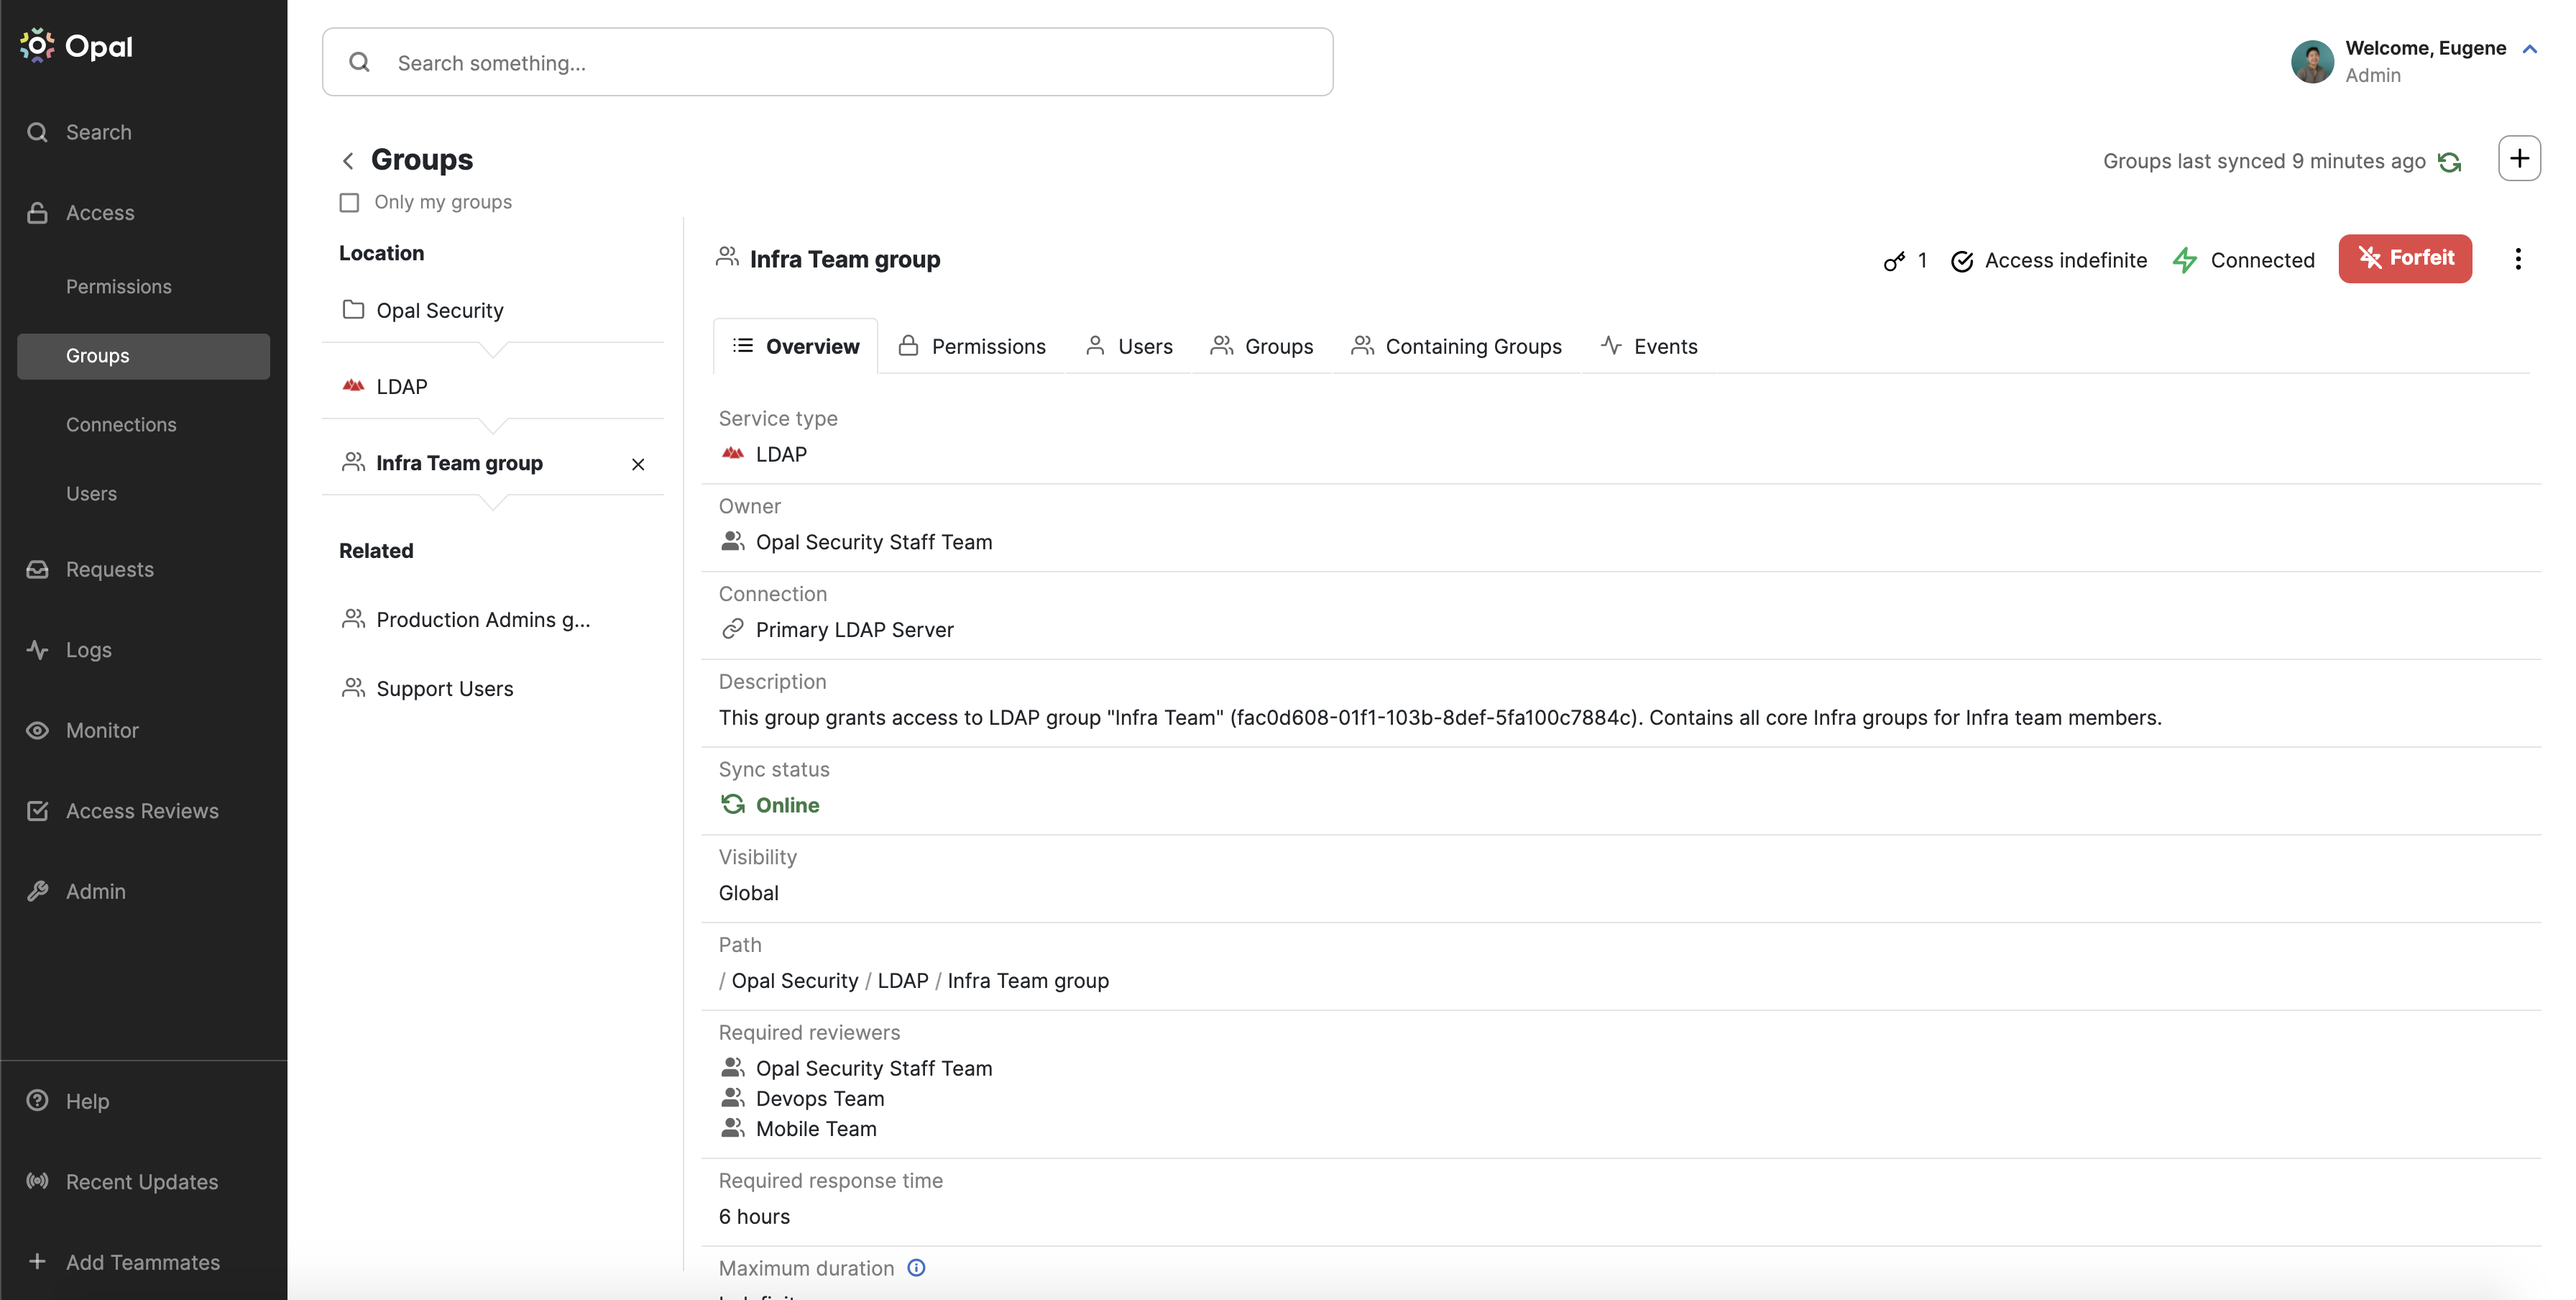Open the three-dot more options menu
Screen dimensions: 2576x1300
2517,259
